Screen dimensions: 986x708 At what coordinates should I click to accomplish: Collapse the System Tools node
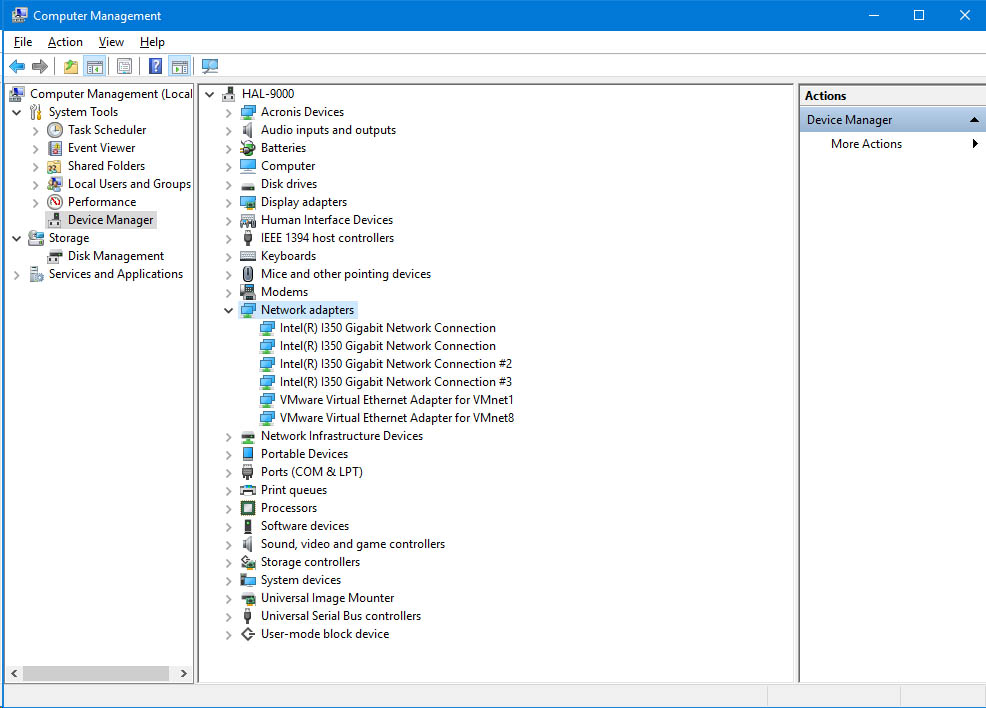(17, 112)
